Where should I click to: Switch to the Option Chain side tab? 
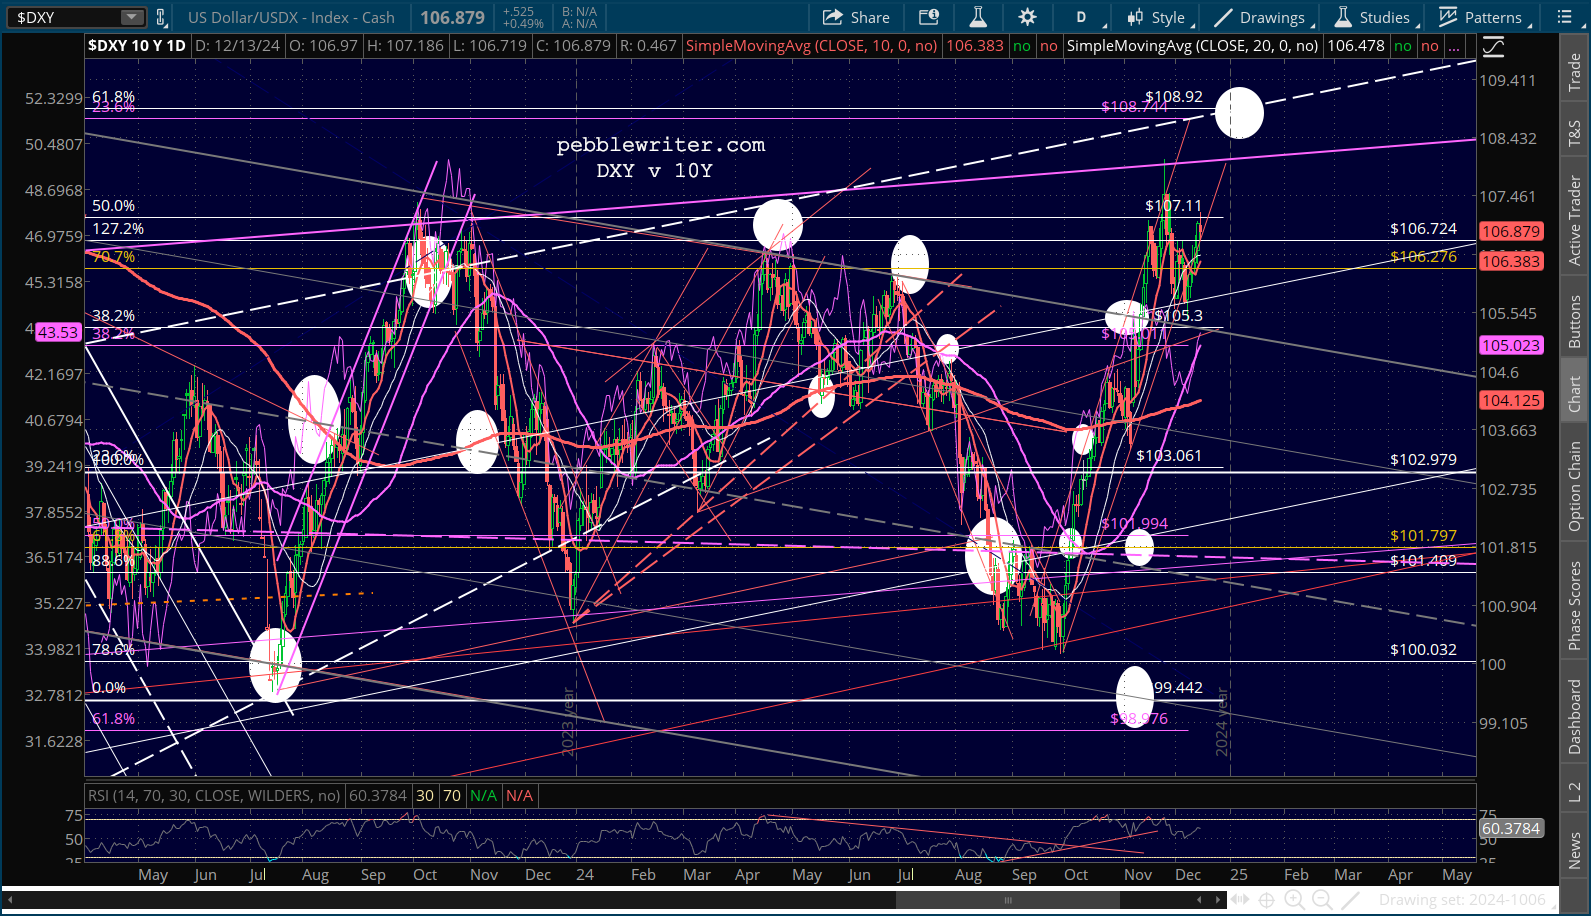pyautogui.click(x=1575, y=486)
